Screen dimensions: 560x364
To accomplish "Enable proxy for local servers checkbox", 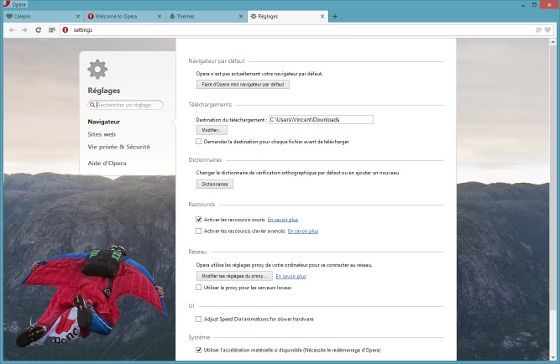I will (x=199, y=287).
